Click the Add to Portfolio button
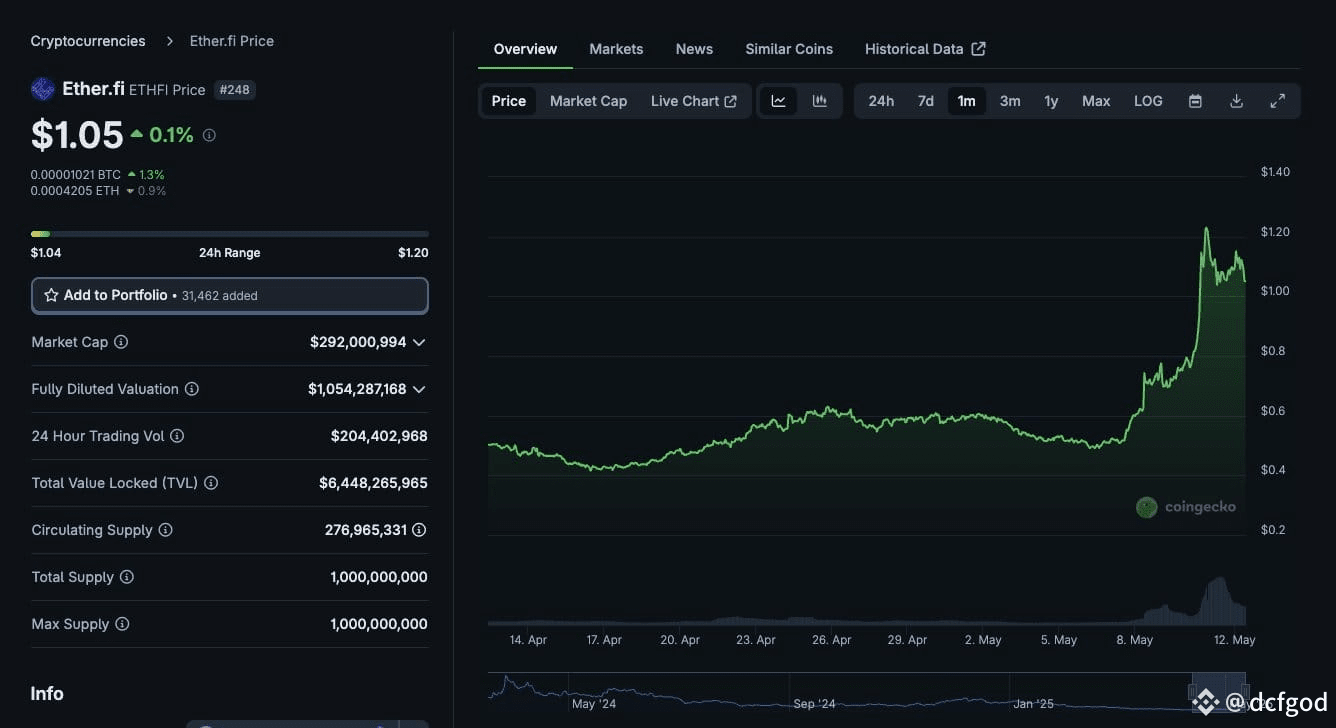Image resolution: width=1336 pixels, height=728 pixels. 230,296
